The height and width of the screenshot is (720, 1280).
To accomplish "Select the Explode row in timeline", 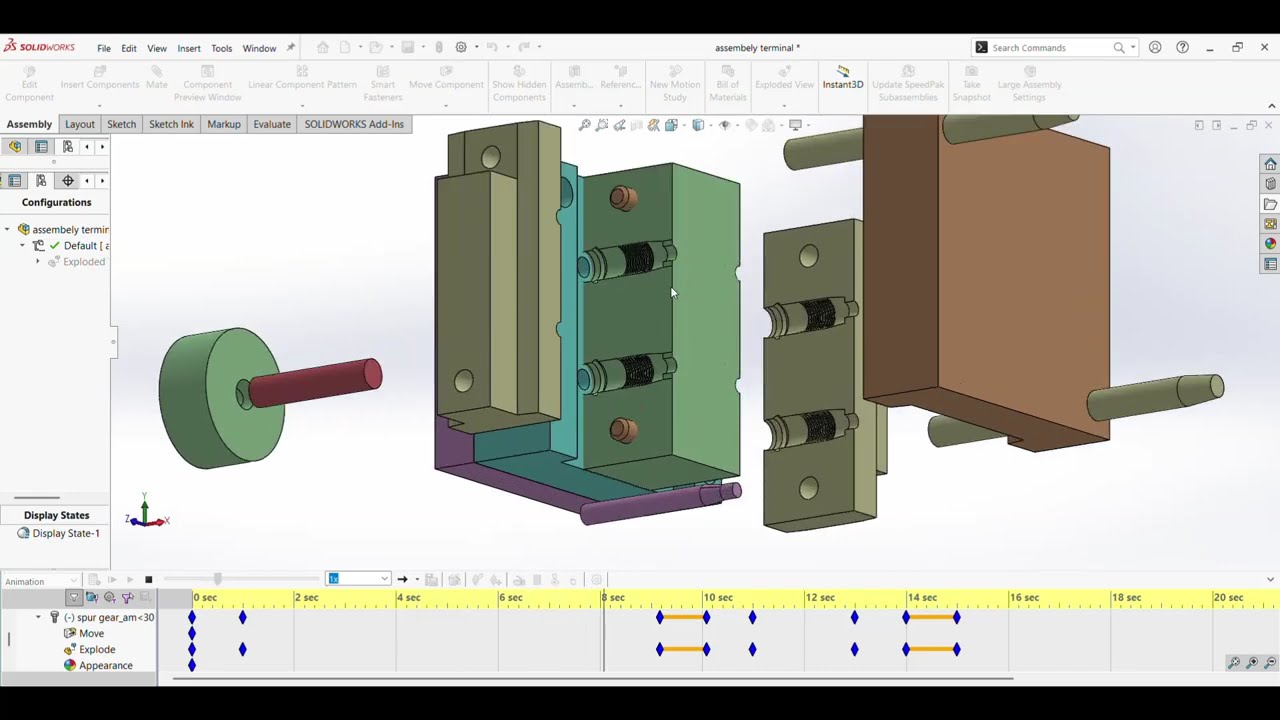I will click(x=89, y=649).
